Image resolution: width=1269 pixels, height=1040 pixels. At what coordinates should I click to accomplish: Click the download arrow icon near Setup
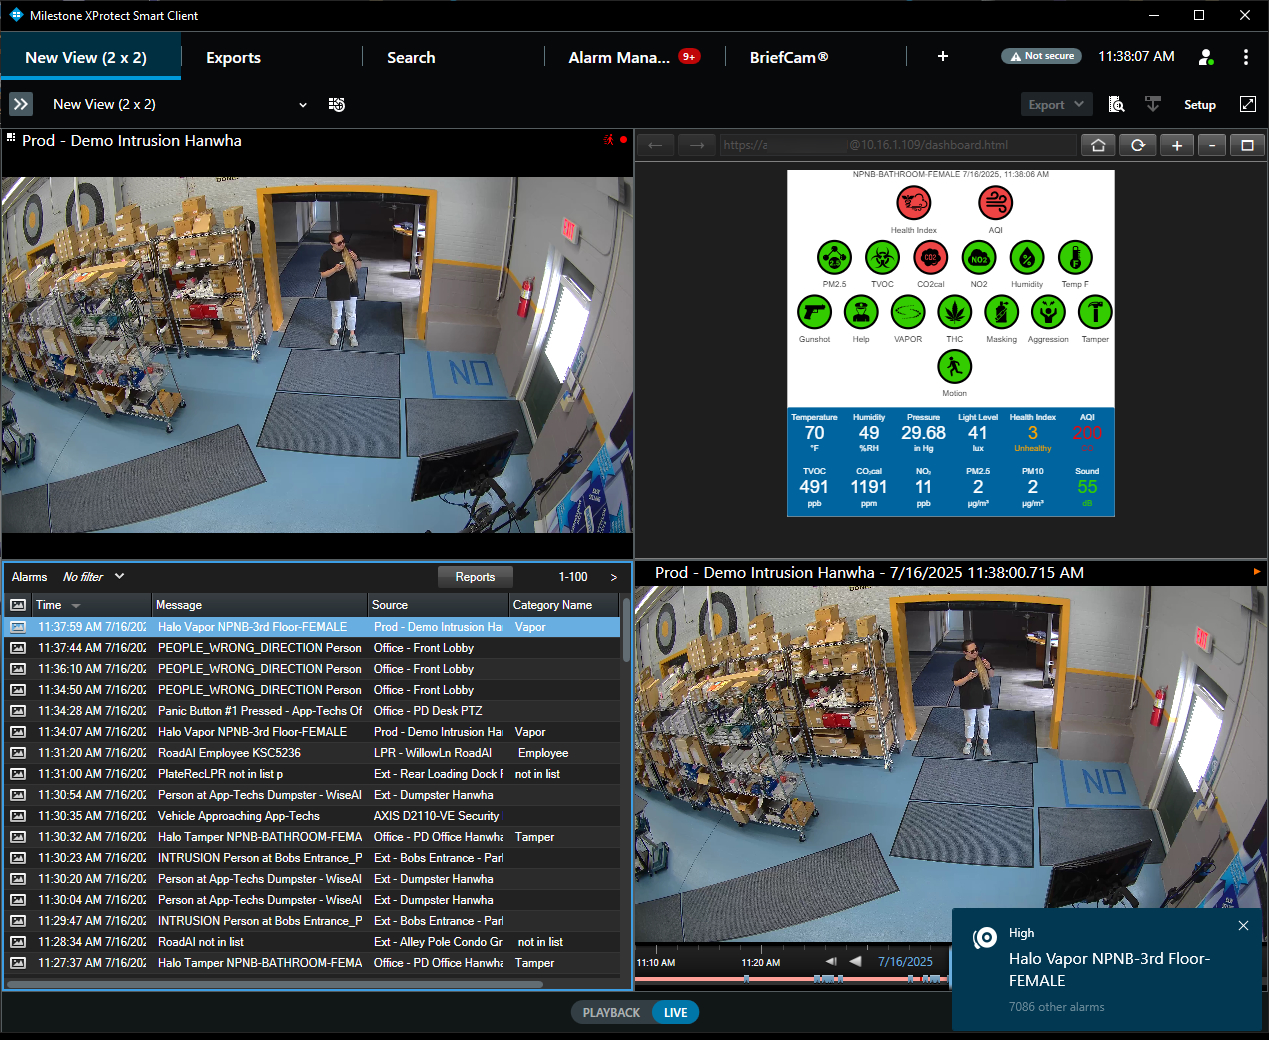click(1153, 104)
